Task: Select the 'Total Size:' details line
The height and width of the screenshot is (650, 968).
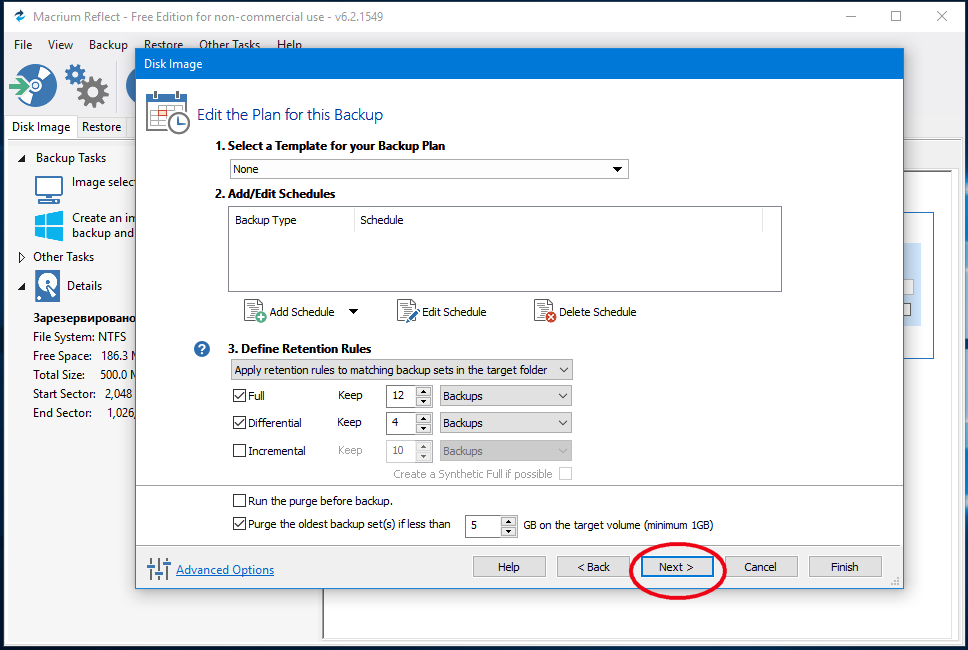Action: coord(84,375)
